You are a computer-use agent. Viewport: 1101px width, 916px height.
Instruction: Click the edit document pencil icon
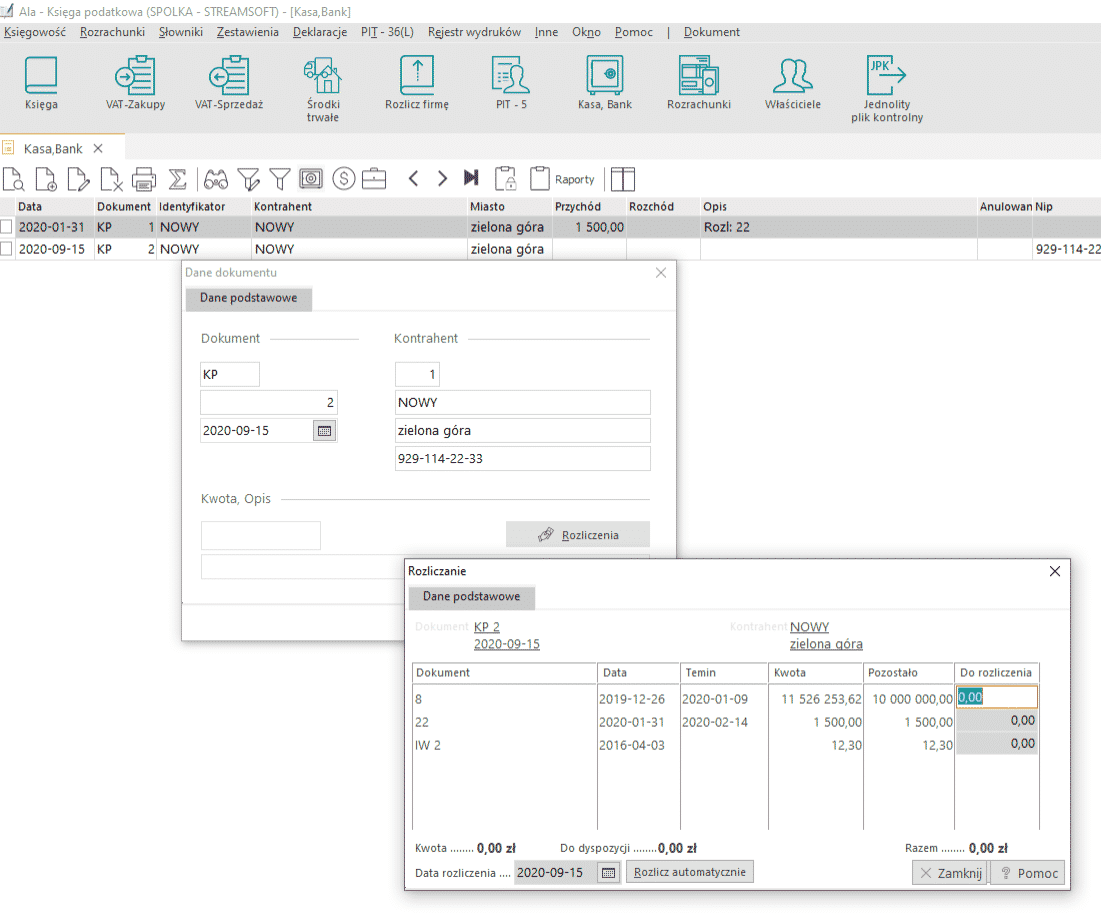click(x=79, y=179)
